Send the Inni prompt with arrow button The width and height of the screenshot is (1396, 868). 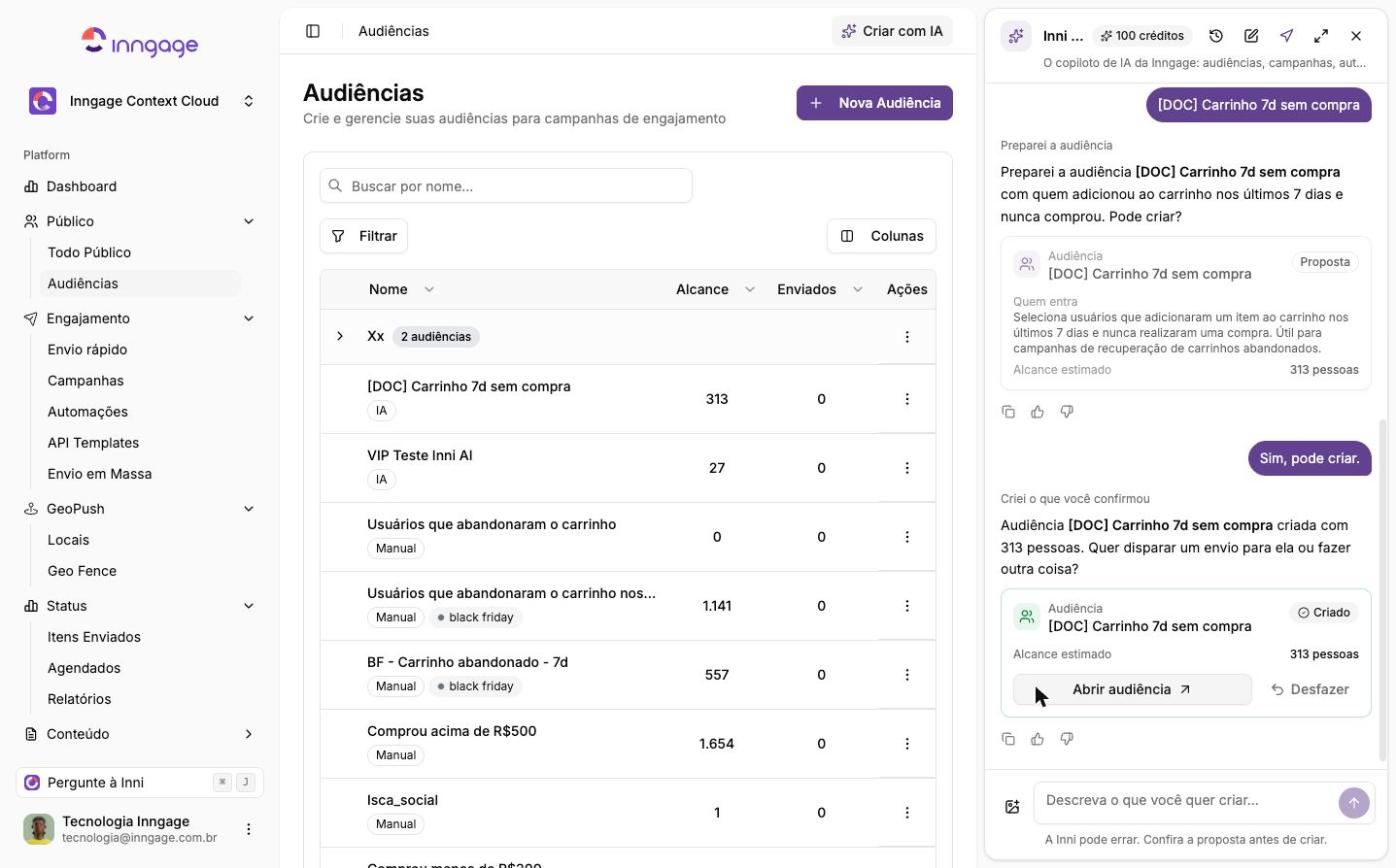[x=1354, y=802]
